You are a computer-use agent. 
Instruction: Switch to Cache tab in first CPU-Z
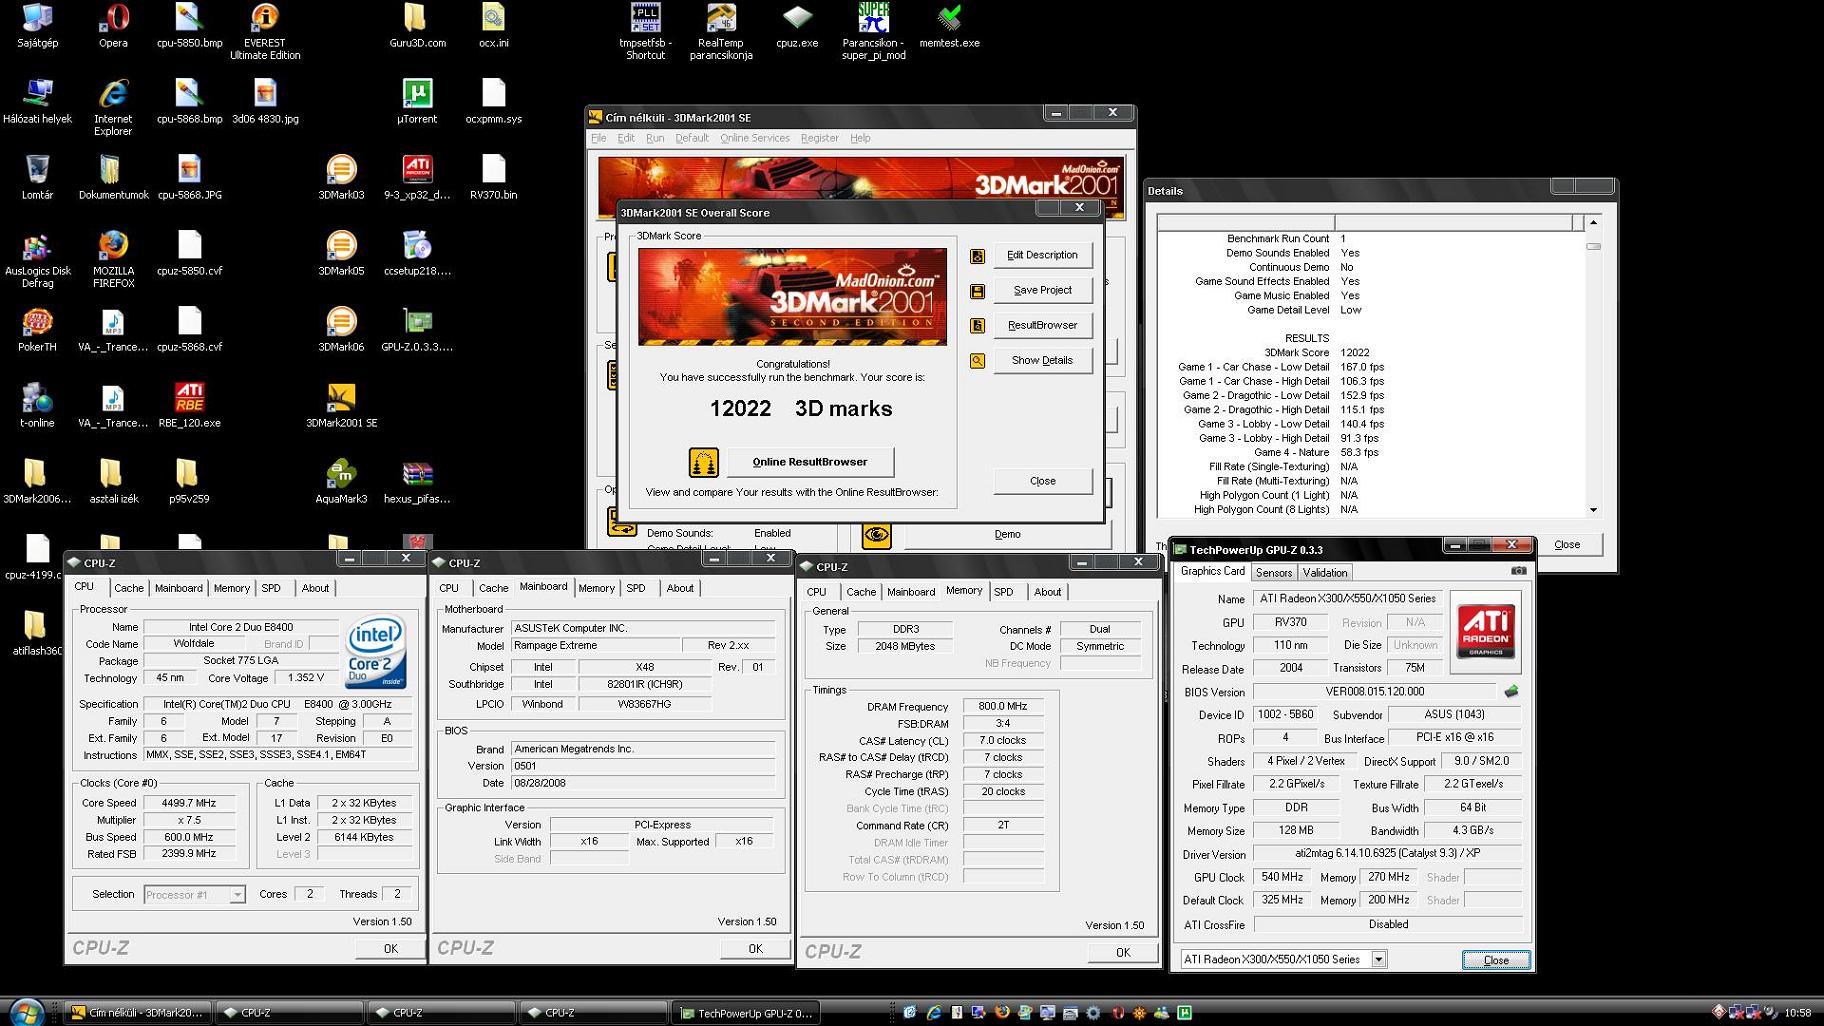coord(129,588)
